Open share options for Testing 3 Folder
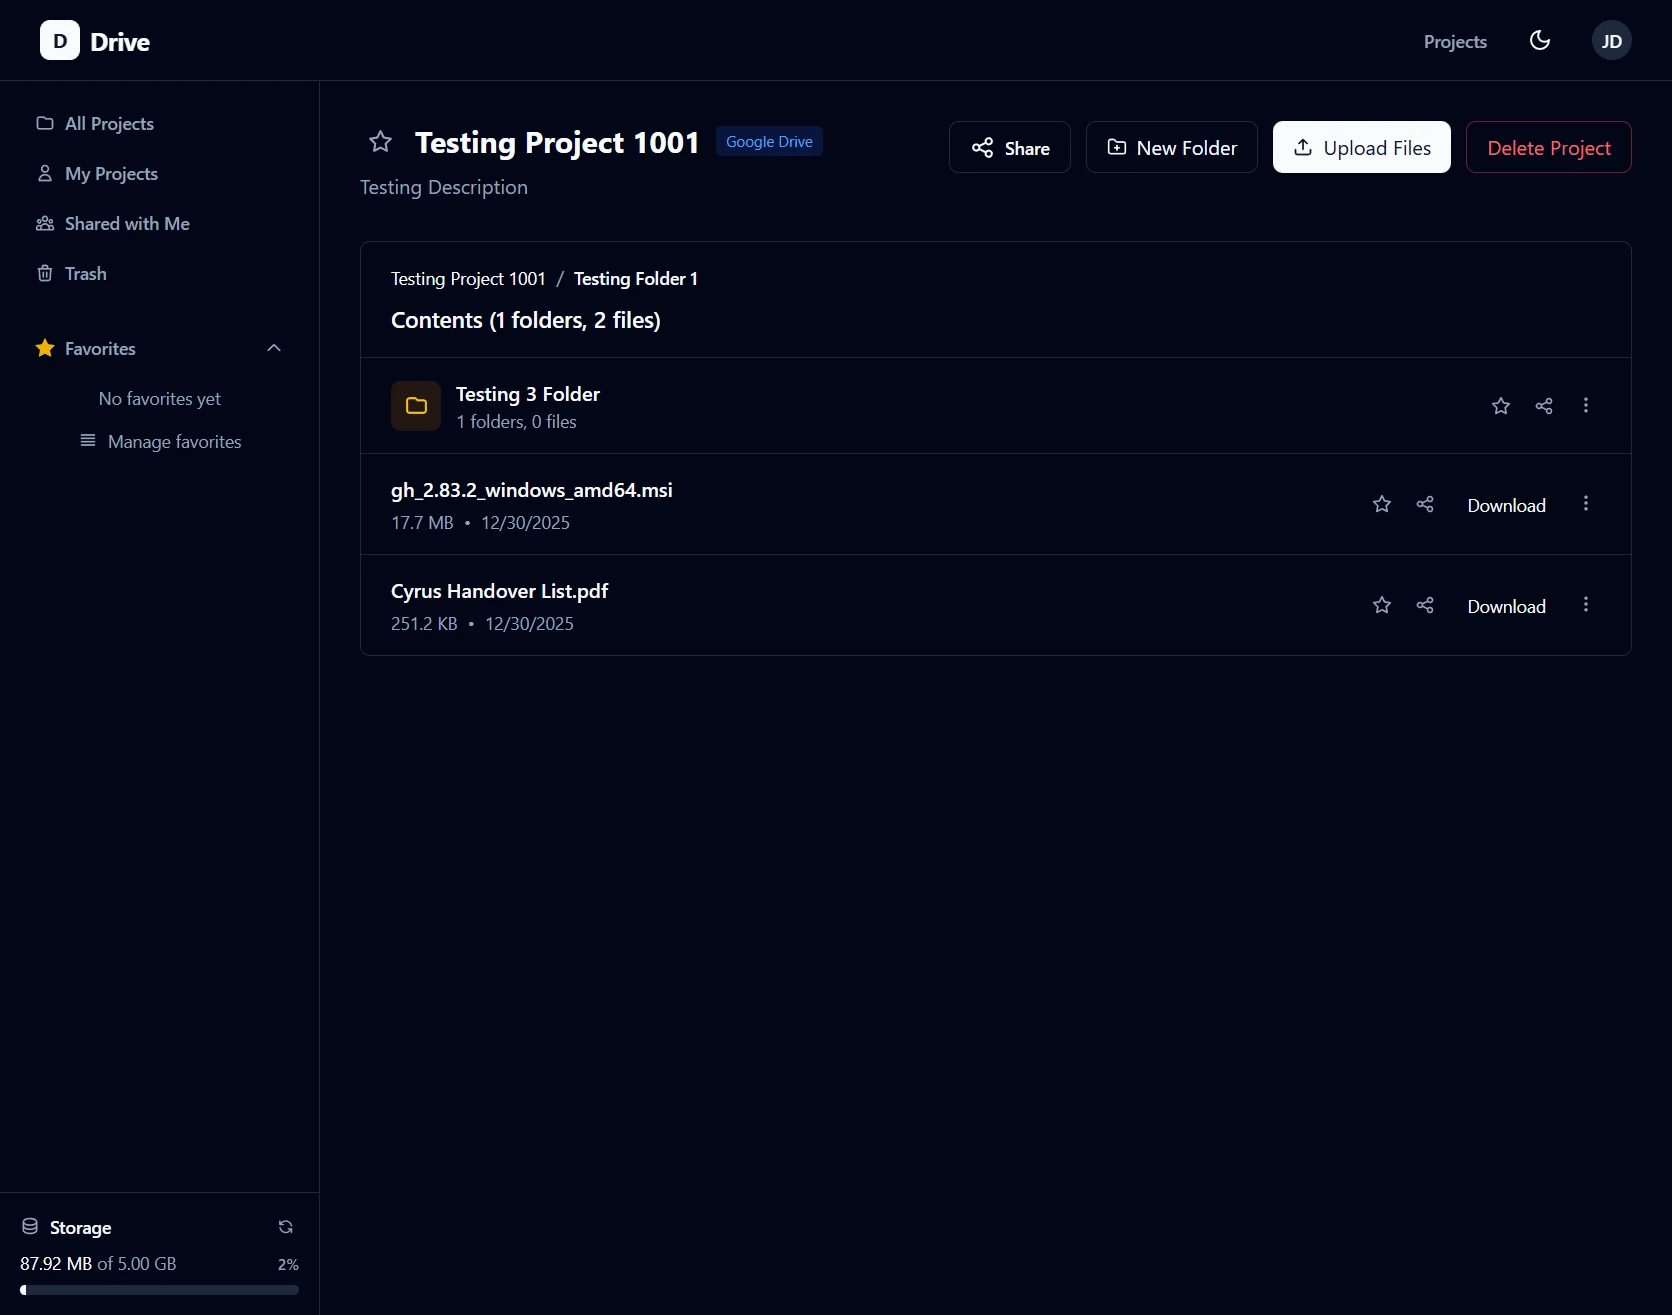This screenshot has width=1672, height=1315. coord(1544,406)
